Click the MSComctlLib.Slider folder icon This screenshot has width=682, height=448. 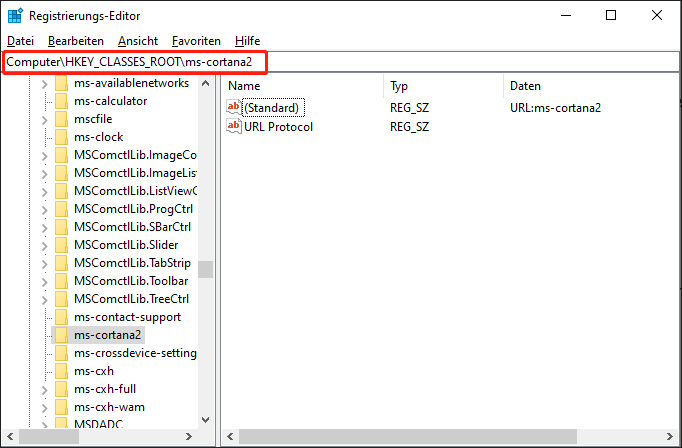pos(61,245)
